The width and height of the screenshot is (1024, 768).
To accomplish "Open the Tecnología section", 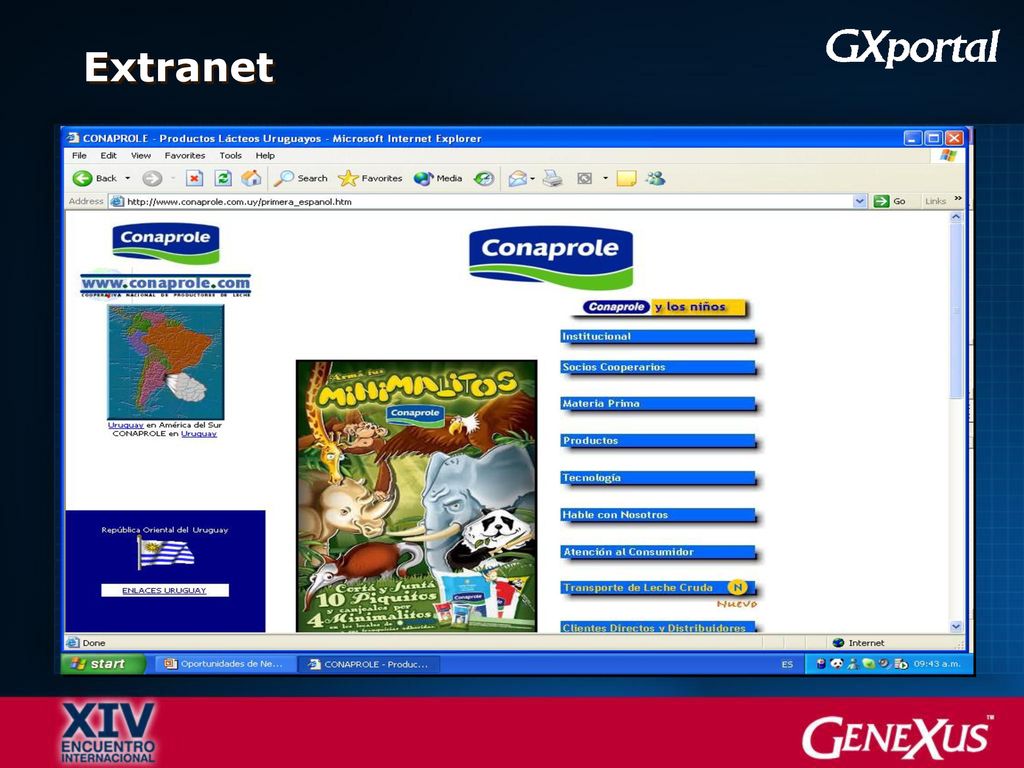I will 658,478.
